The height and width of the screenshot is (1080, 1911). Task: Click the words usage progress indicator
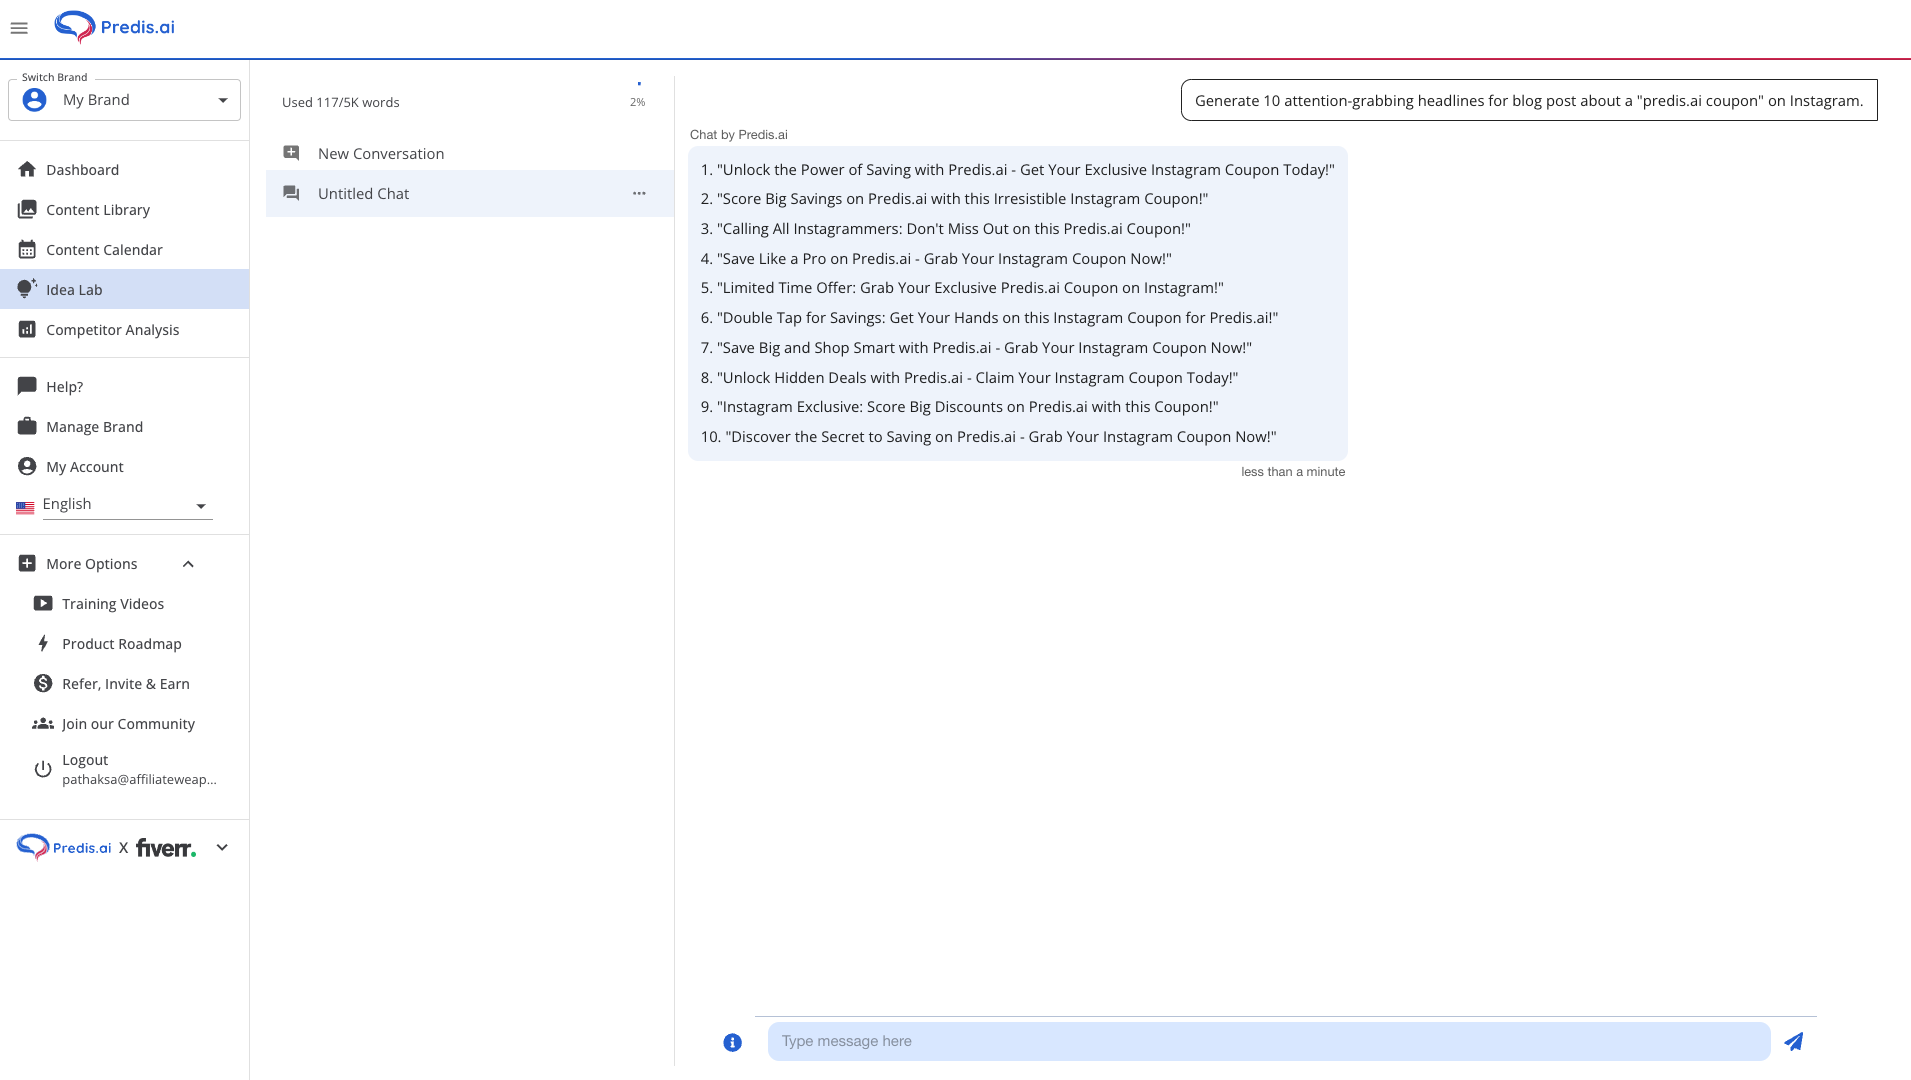click(638, 95)
